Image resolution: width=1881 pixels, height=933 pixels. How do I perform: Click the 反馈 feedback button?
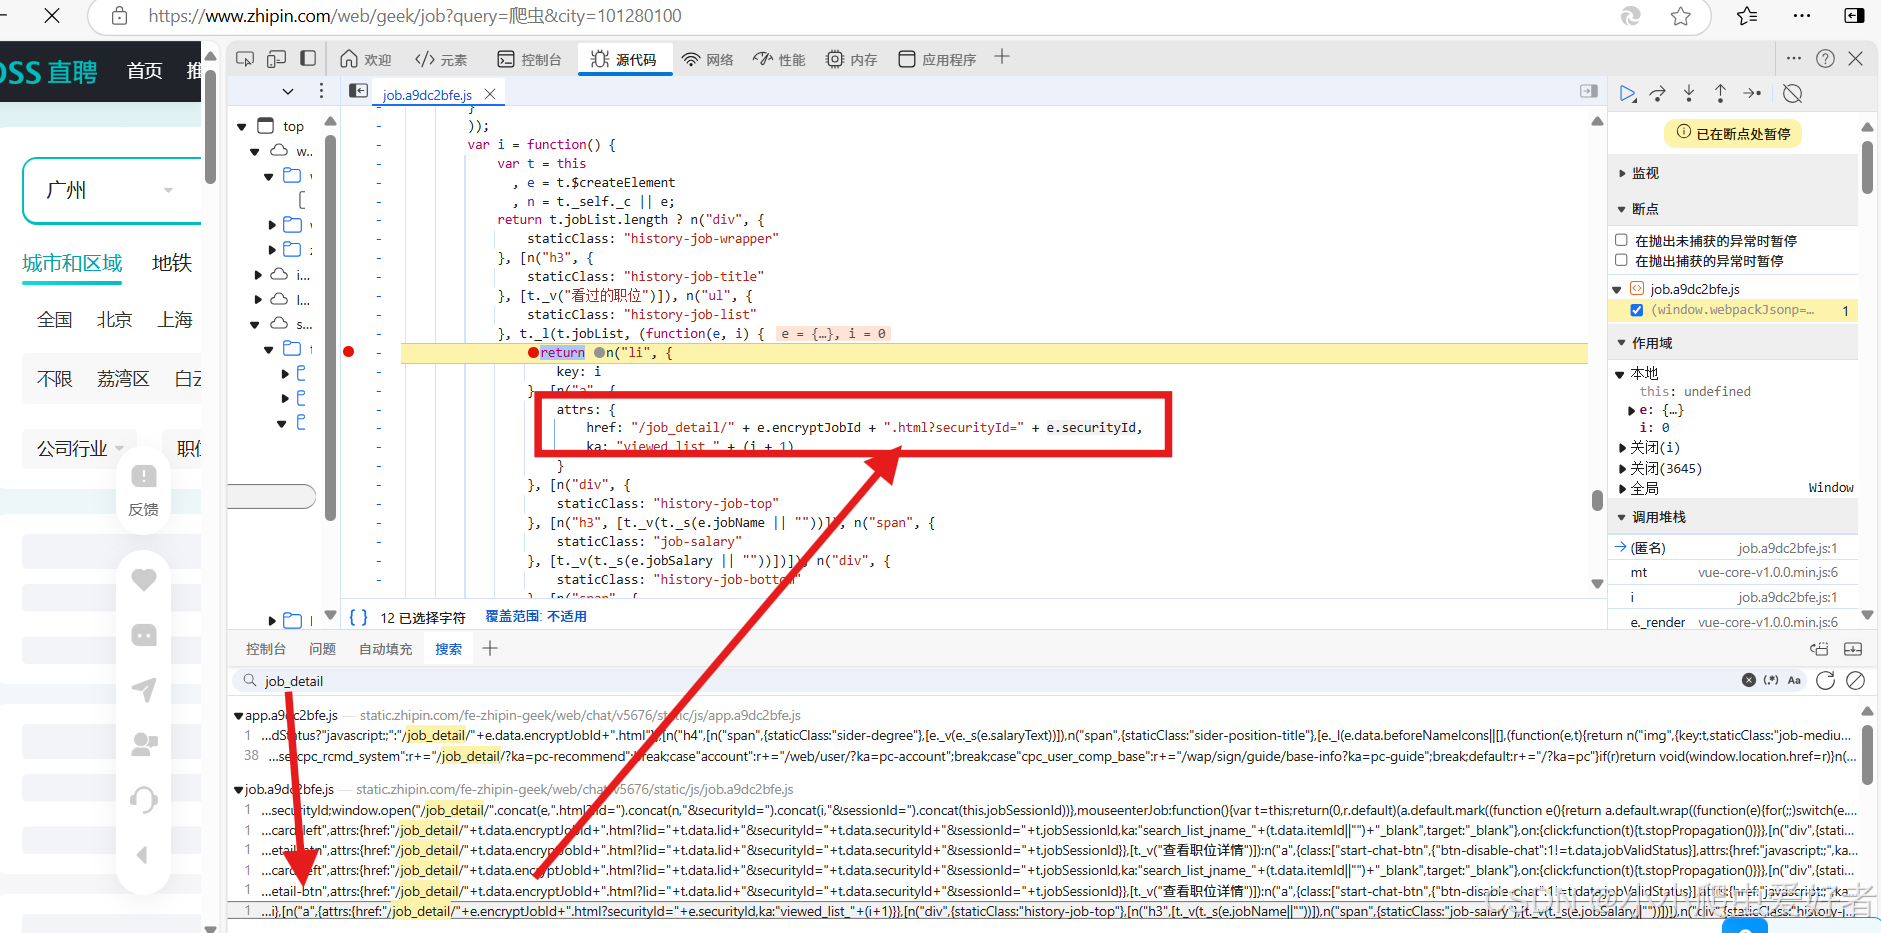(x=144, y=491)
